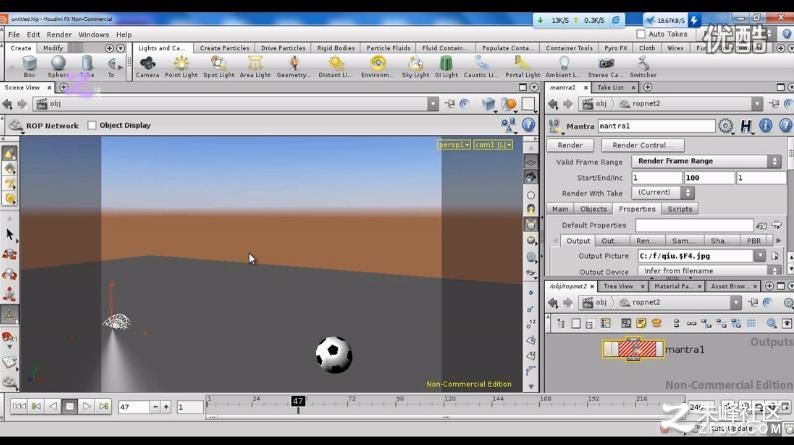Click the end frame field showing 100
794x445 pixels.
click(709, 178)
